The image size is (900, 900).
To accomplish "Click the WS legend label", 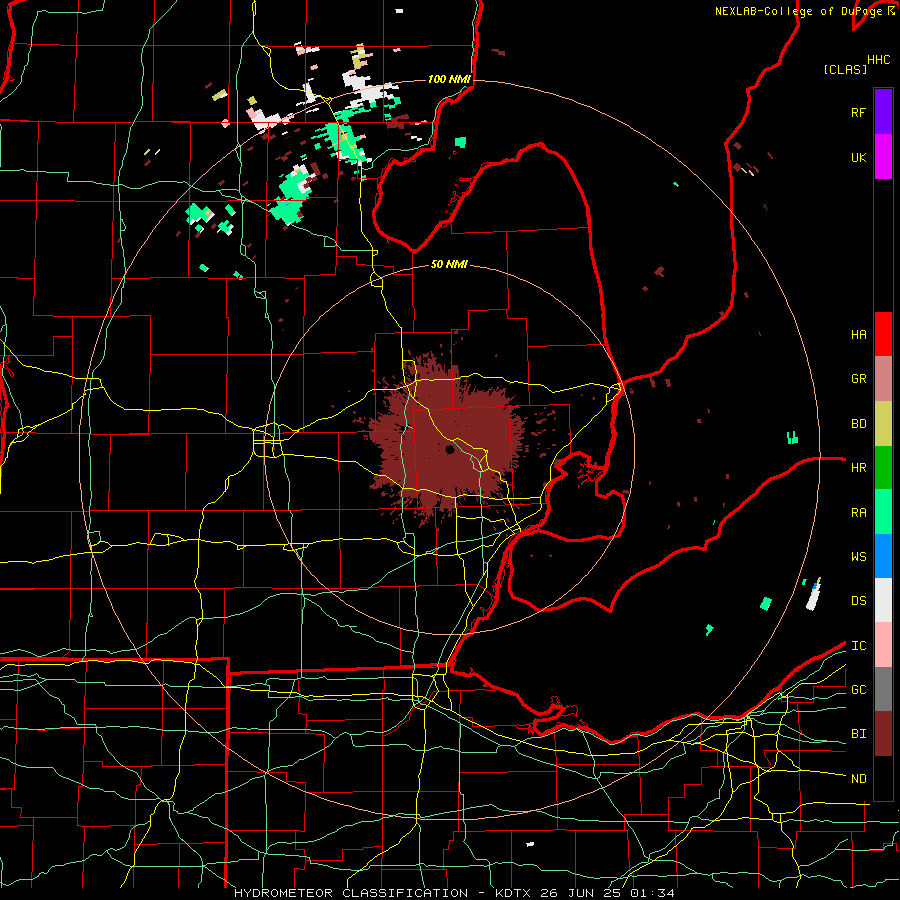I will coord(858,557).
